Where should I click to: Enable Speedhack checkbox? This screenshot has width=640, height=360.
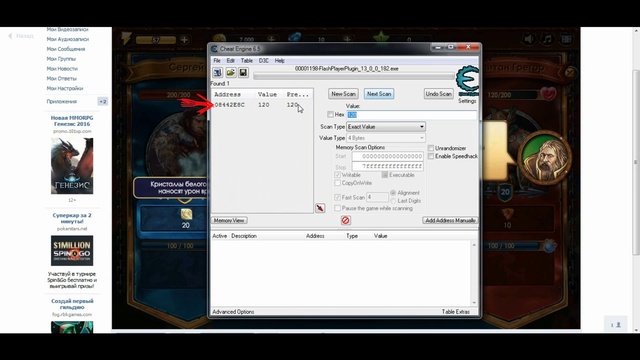(431, 156)
